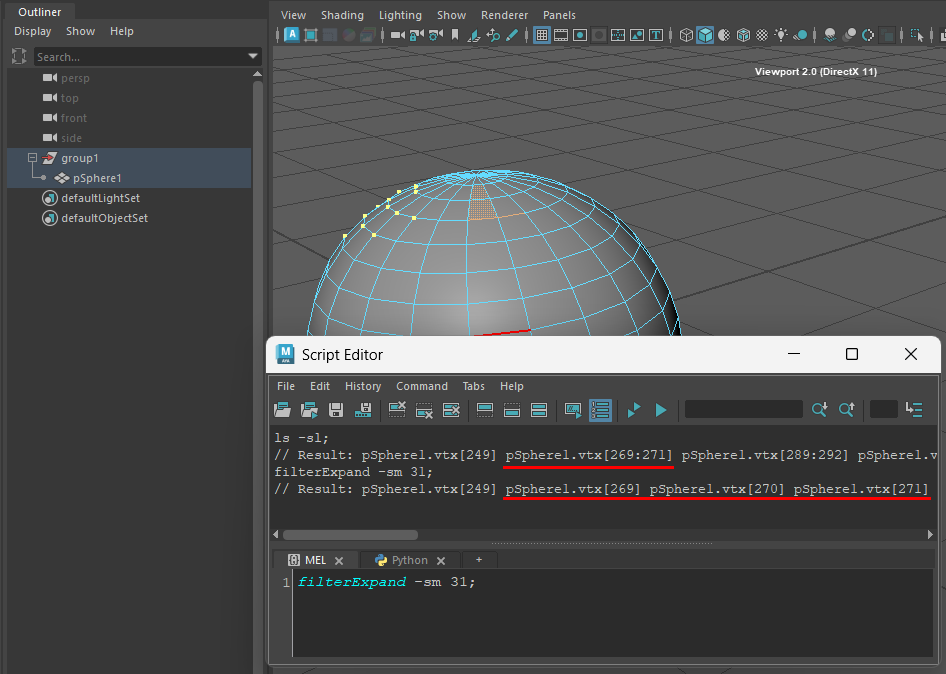Click the Clear All icon in Script Editor
The height and width of the screenshot is (674, 946).
451,410
